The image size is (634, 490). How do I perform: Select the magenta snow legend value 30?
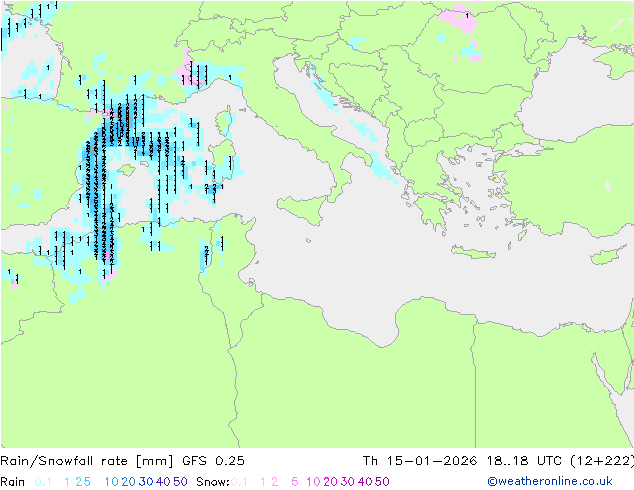(348, 482)
